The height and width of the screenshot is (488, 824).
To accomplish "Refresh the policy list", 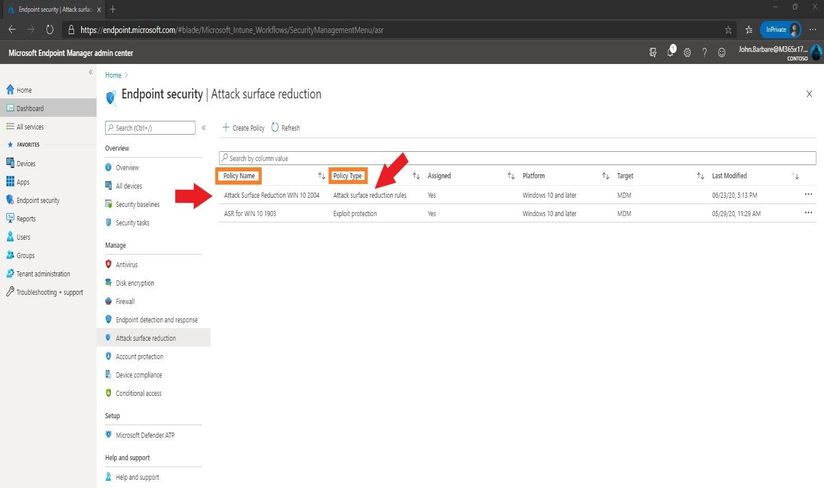I will pos(285,128).
